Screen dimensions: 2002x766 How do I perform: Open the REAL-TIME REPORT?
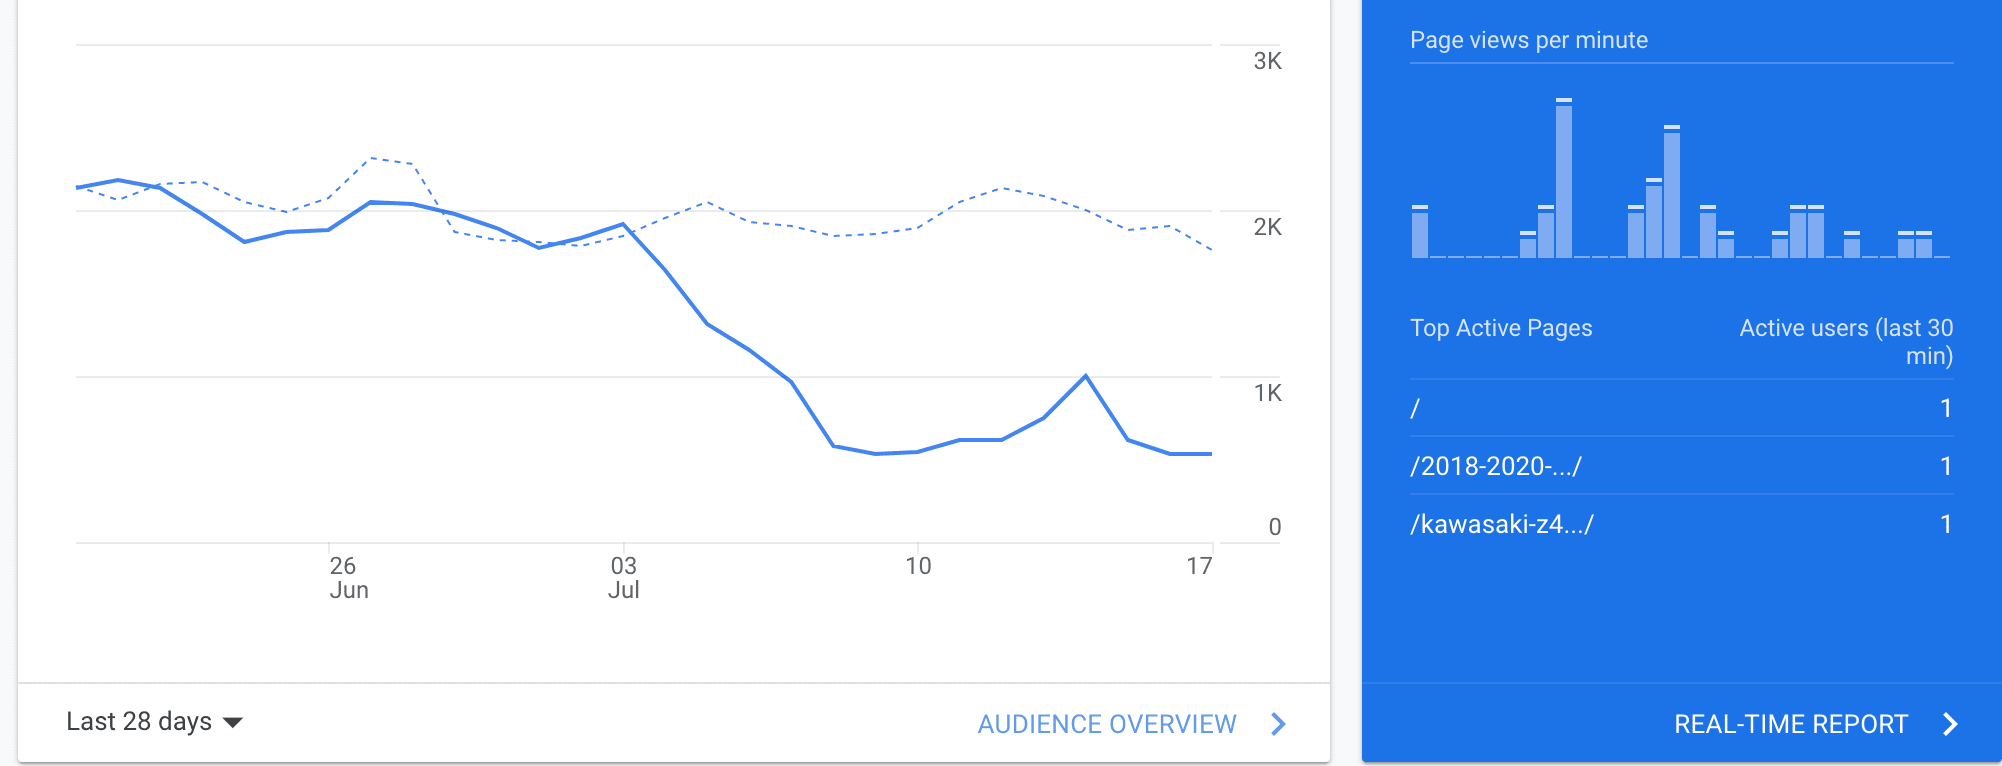(1791, 723)
